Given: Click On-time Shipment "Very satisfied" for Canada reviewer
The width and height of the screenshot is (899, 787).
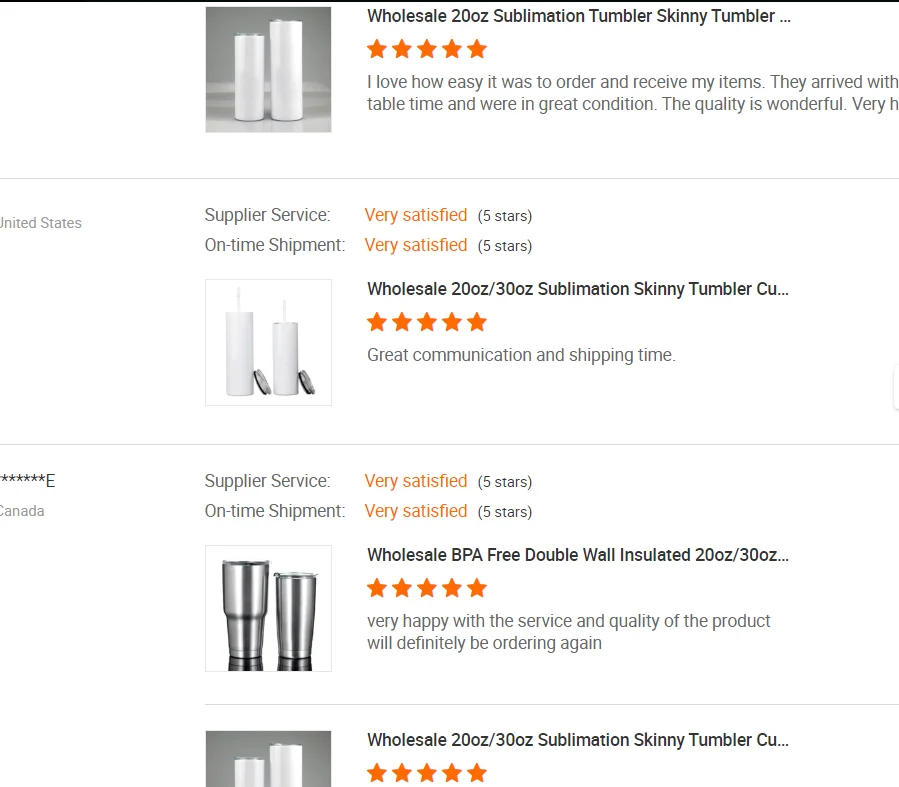Looking at the screenshot, I should pyautogui.click(x=415, y=511).
